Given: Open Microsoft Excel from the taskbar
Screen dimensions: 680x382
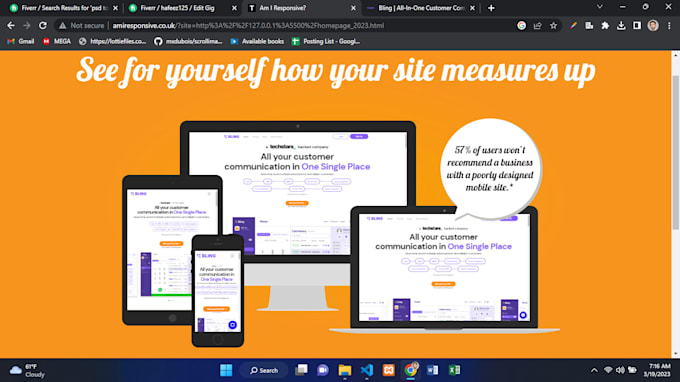Looking at the screenshot, I should [454, 370].
